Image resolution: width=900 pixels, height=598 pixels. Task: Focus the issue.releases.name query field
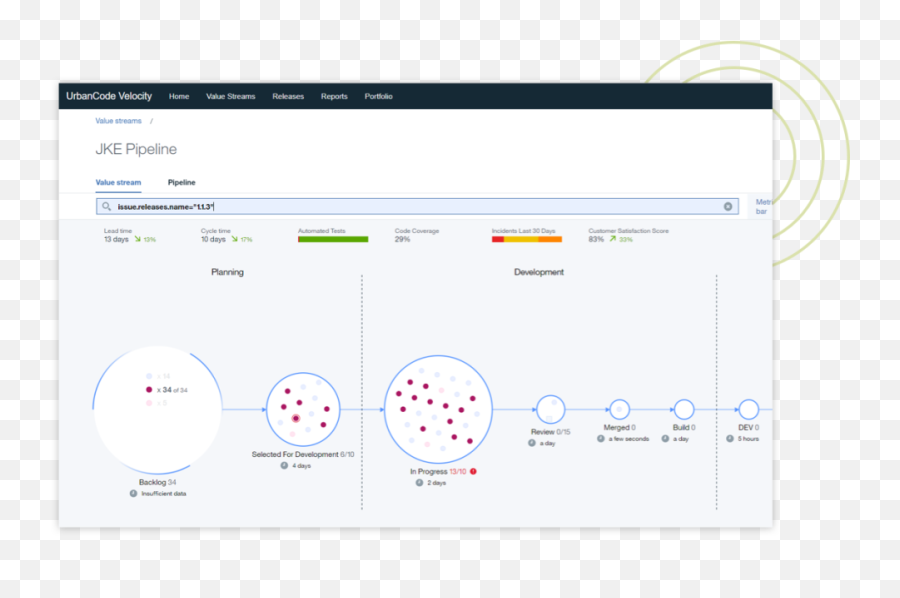417,207
